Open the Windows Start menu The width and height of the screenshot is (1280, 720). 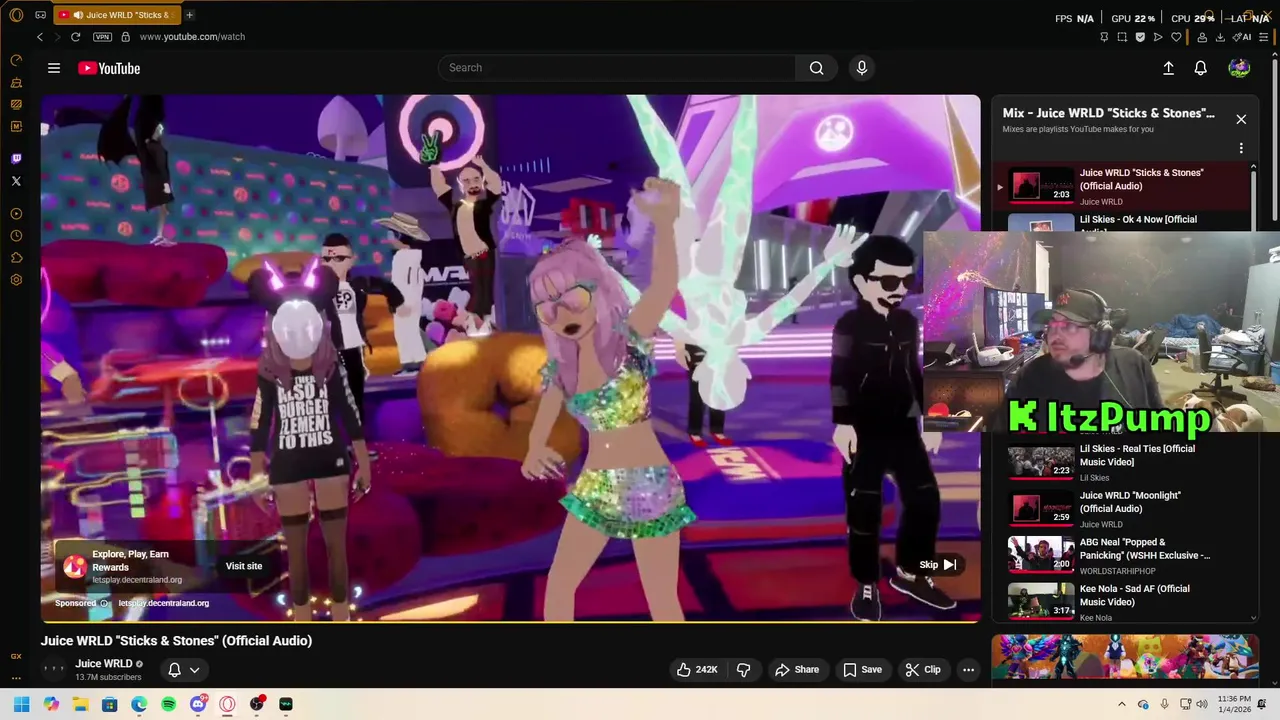pyautogui.click(x=21, y=704)
